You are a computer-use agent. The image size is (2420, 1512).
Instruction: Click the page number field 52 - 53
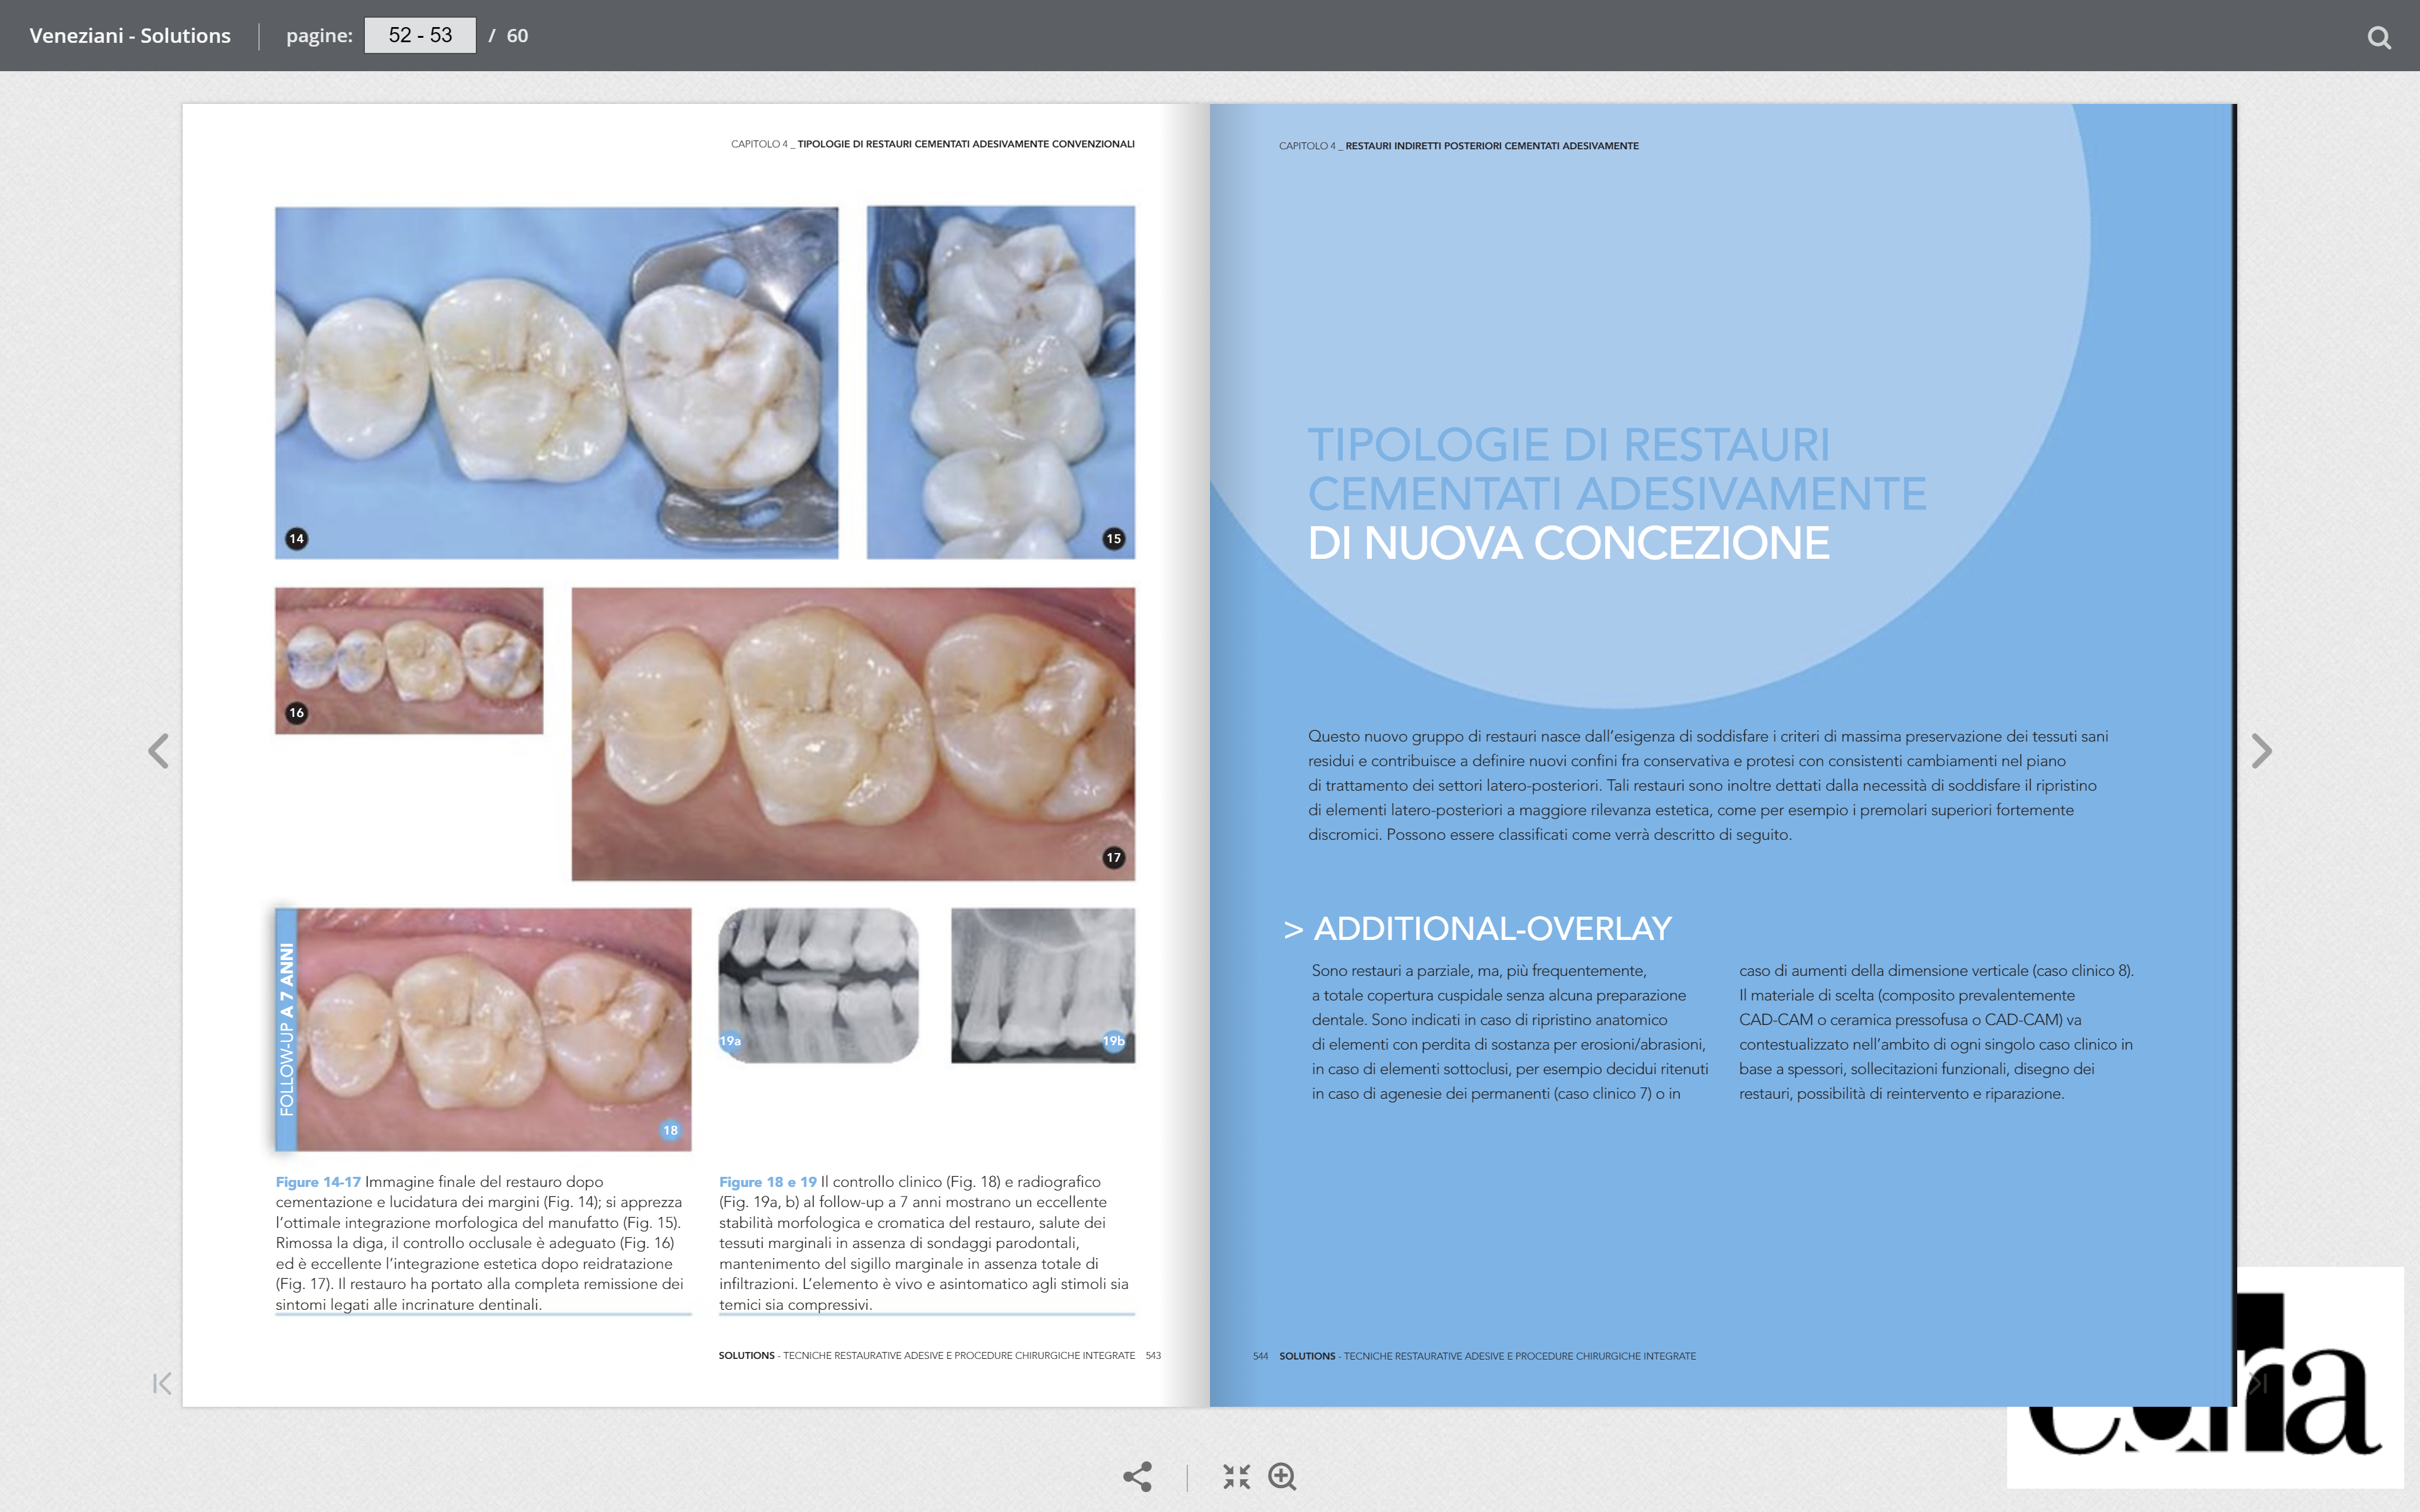(x=420, y=35)
